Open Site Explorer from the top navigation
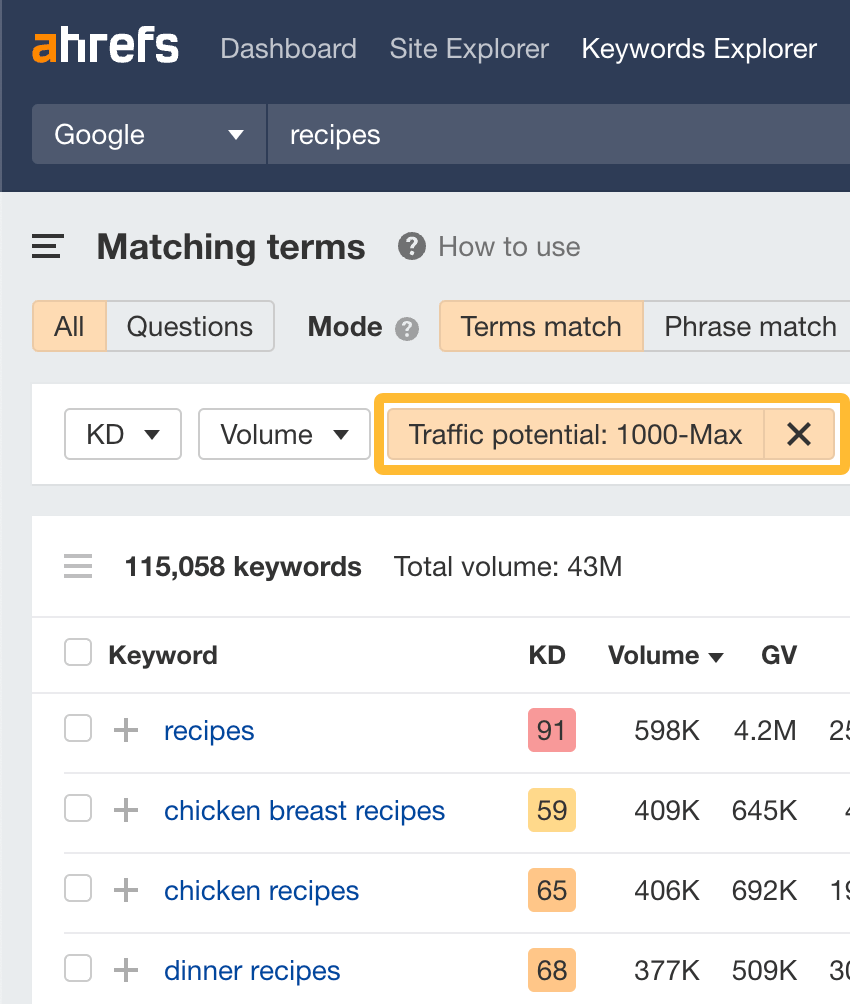The height and width of the screenshot is (1004, 852). [x=468, y=48]
